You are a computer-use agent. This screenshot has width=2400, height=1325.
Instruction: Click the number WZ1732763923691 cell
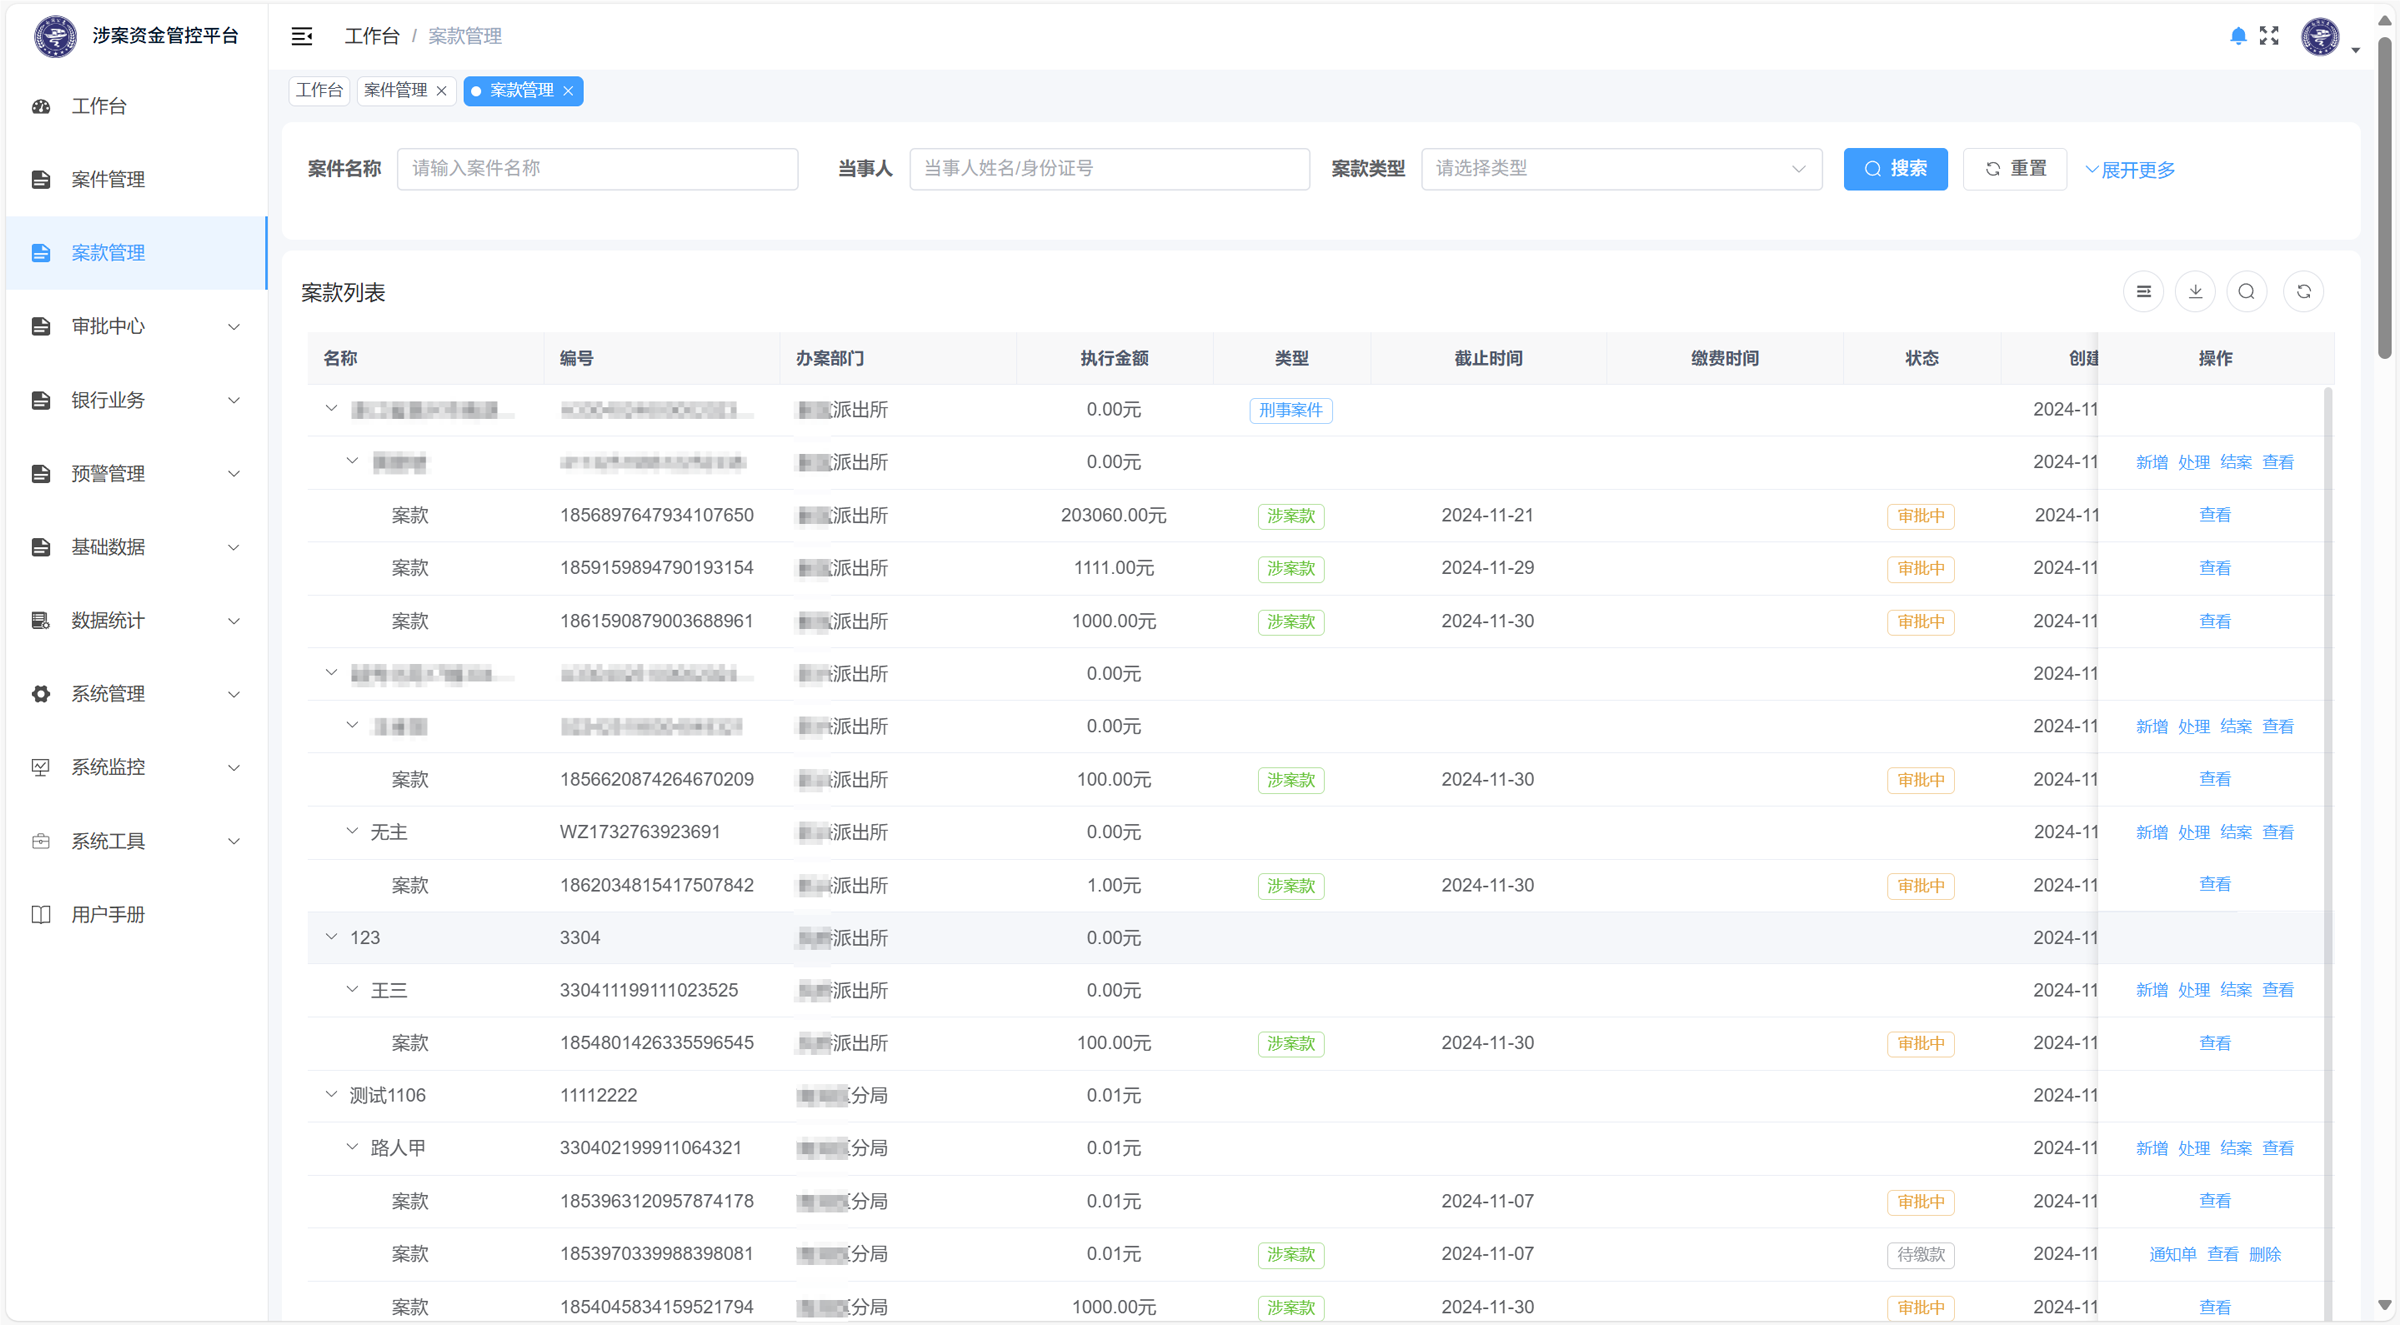pos(640,832)
